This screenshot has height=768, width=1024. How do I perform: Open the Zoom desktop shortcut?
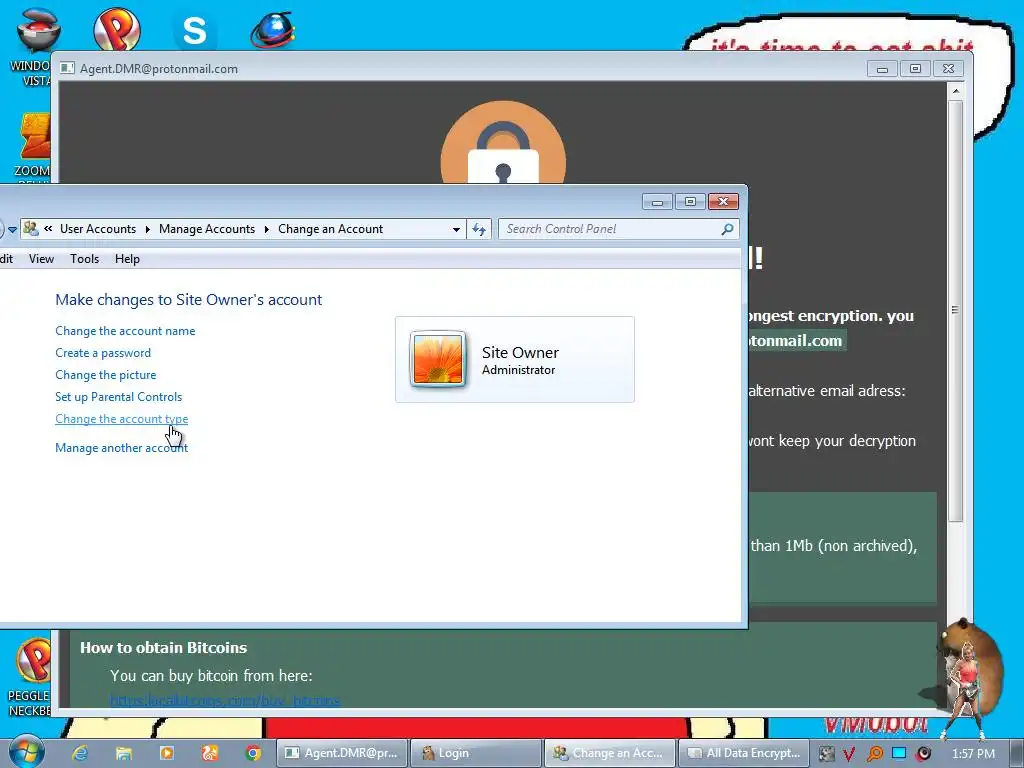pyautogui.click(x=33, y=146)
